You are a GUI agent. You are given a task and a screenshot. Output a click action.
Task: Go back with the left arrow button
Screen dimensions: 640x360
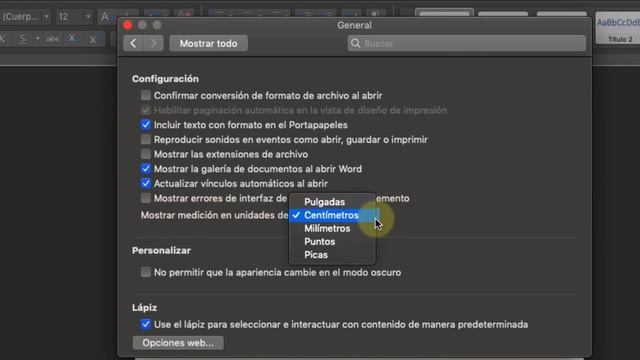[x=133, y=43]
